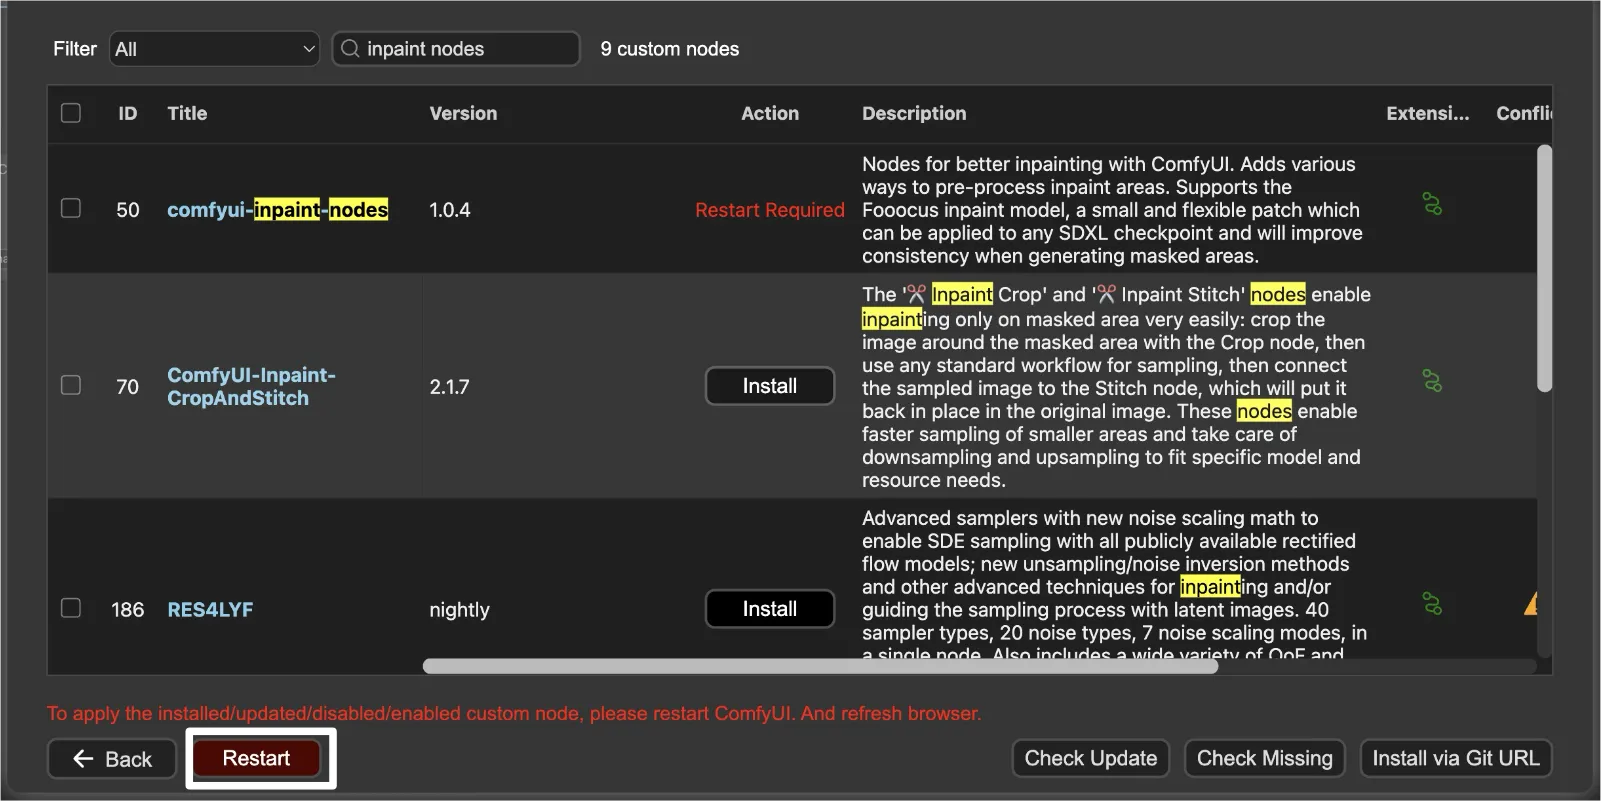Image resolution: width=1601 pixels, height=801 pixels.
Task: Click the extension icon for RES4LYF
Action: click(x=1432, y=604)
